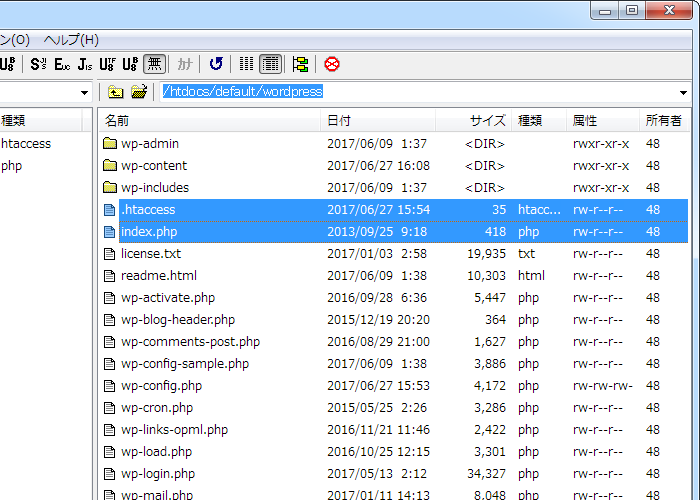Image resolution: width=700 pixels, height=500 pixels.
Task: Click the red abort transfer icon
Action: point(331,64)
